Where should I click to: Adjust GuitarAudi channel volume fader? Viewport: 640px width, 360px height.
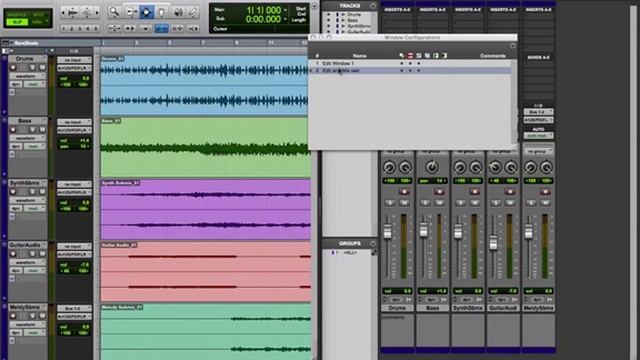(493, 242)
